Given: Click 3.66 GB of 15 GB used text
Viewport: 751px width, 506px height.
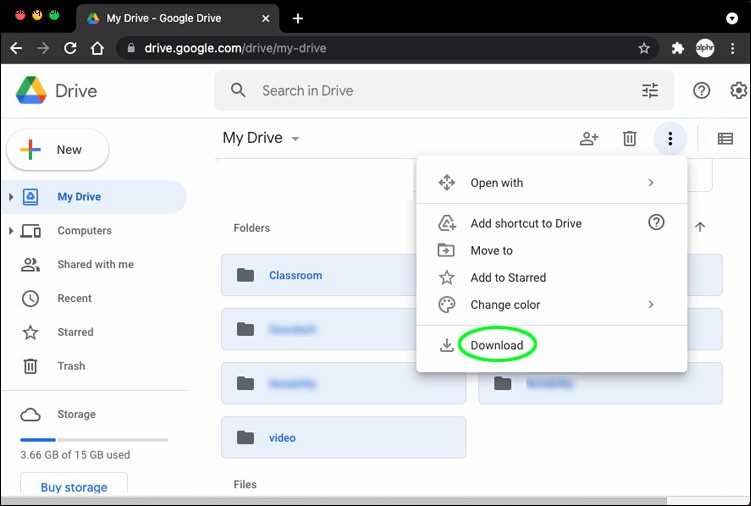Looking at the screenshot, I should coord(75,455).
